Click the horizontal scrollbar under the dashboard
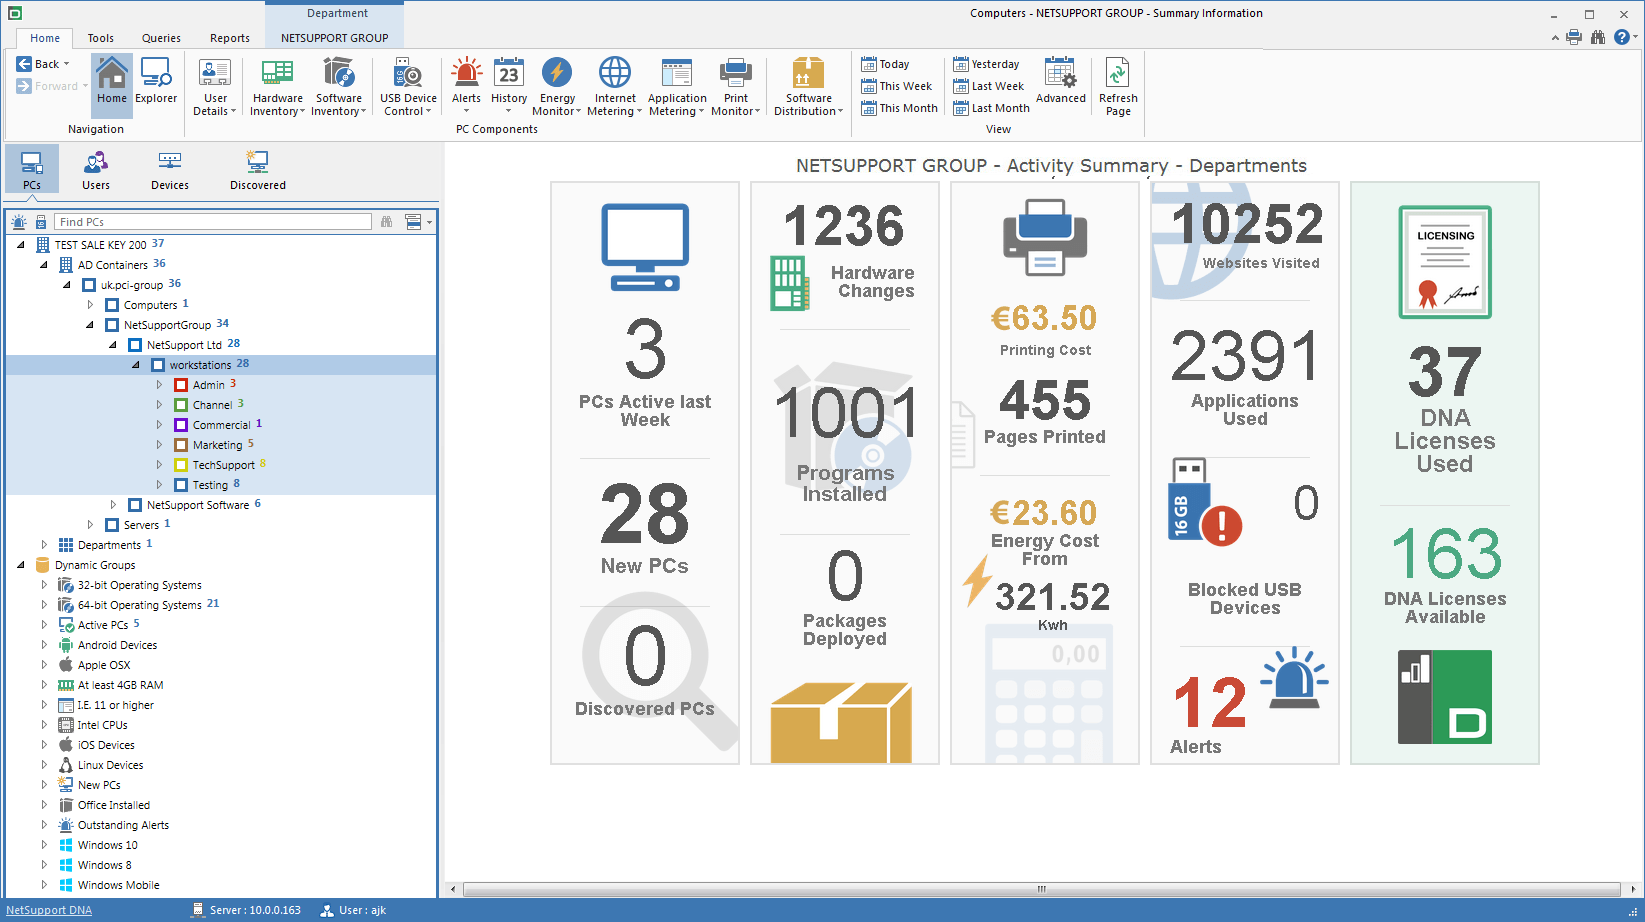This screenshot has height=922, width=1645. [1041, 889]
